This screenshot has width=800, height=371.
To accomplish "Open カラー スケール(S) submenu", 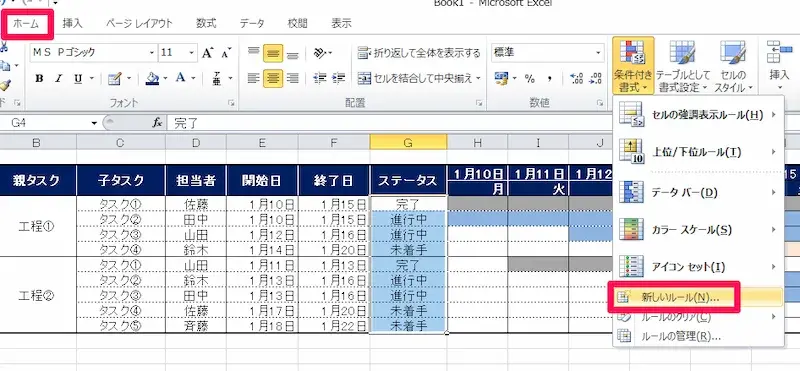I will (698, 230).
